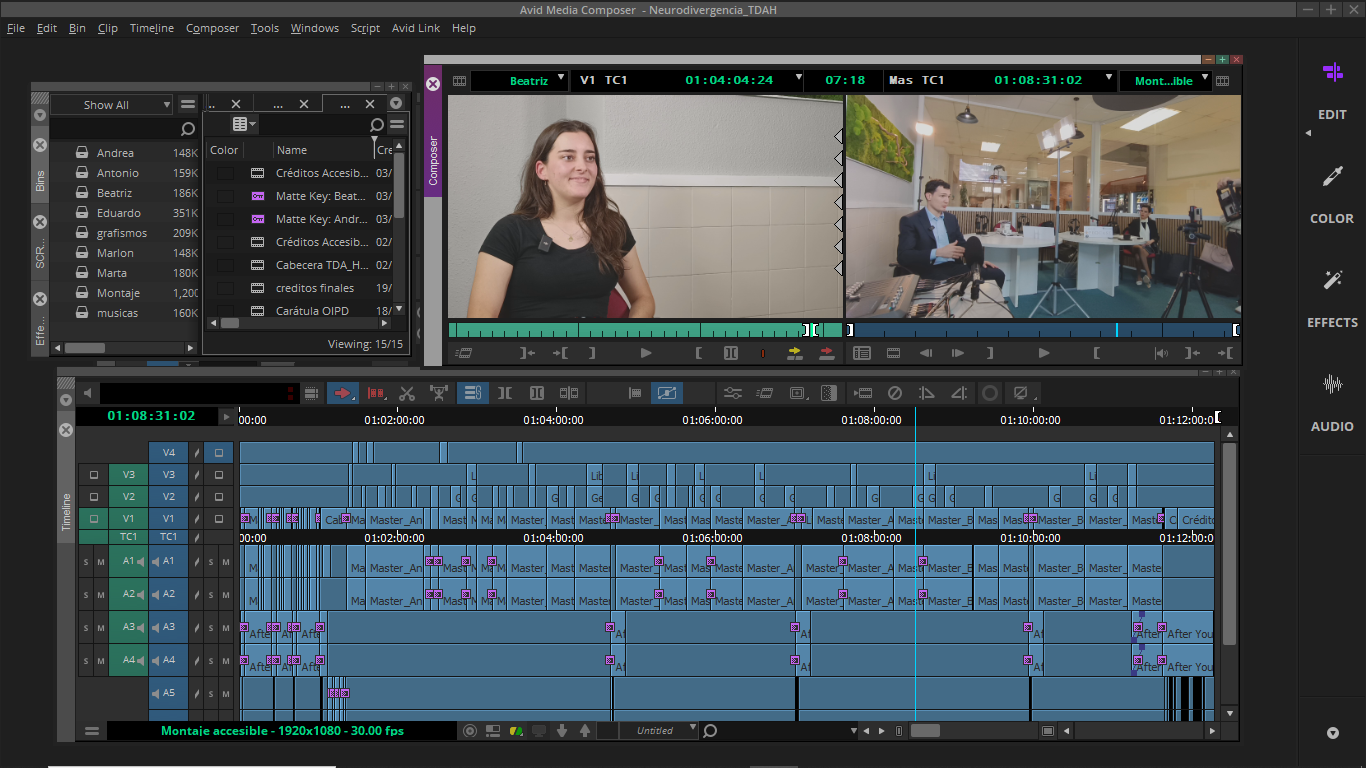Open the Mont...ible sequence name dropdown
This screenshot has height=768, width=1366.
[1205, 79]
